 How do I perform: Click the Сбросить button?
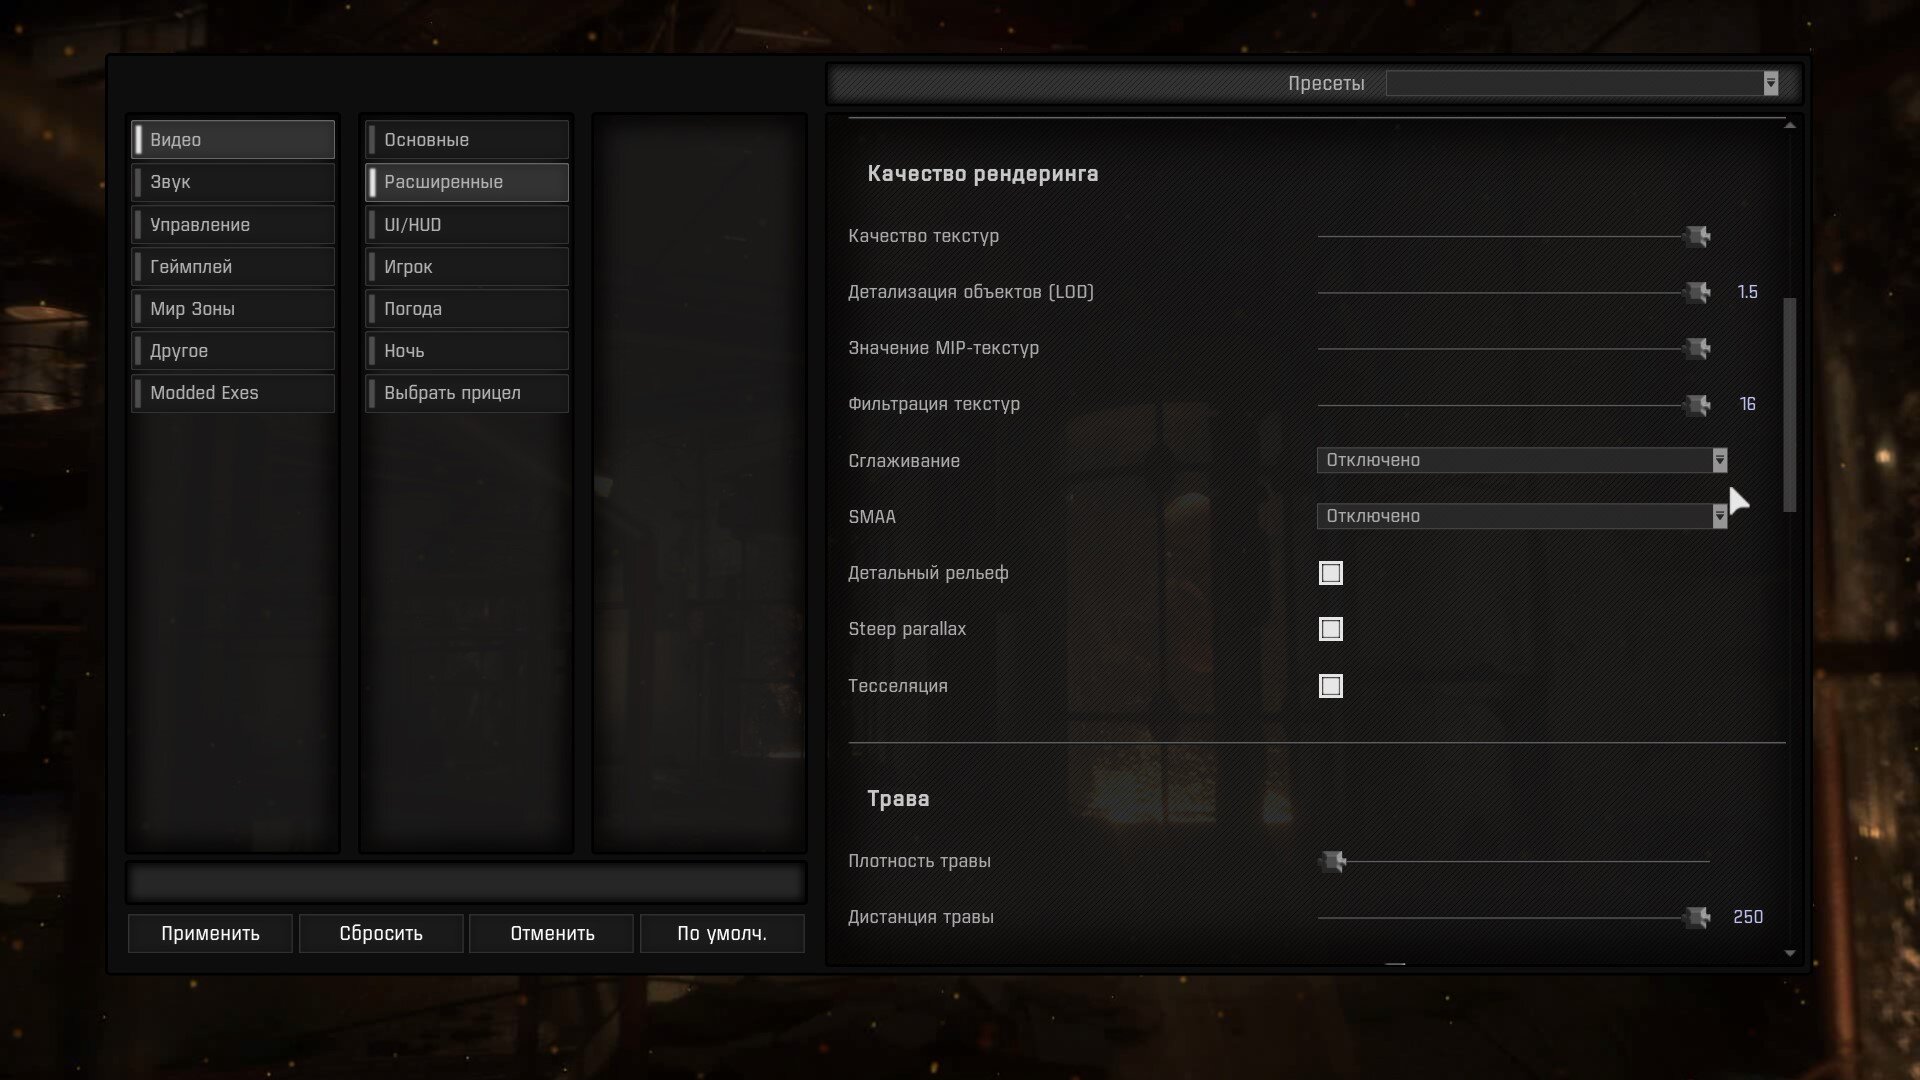pyautogui.click(x=381, y=933)
